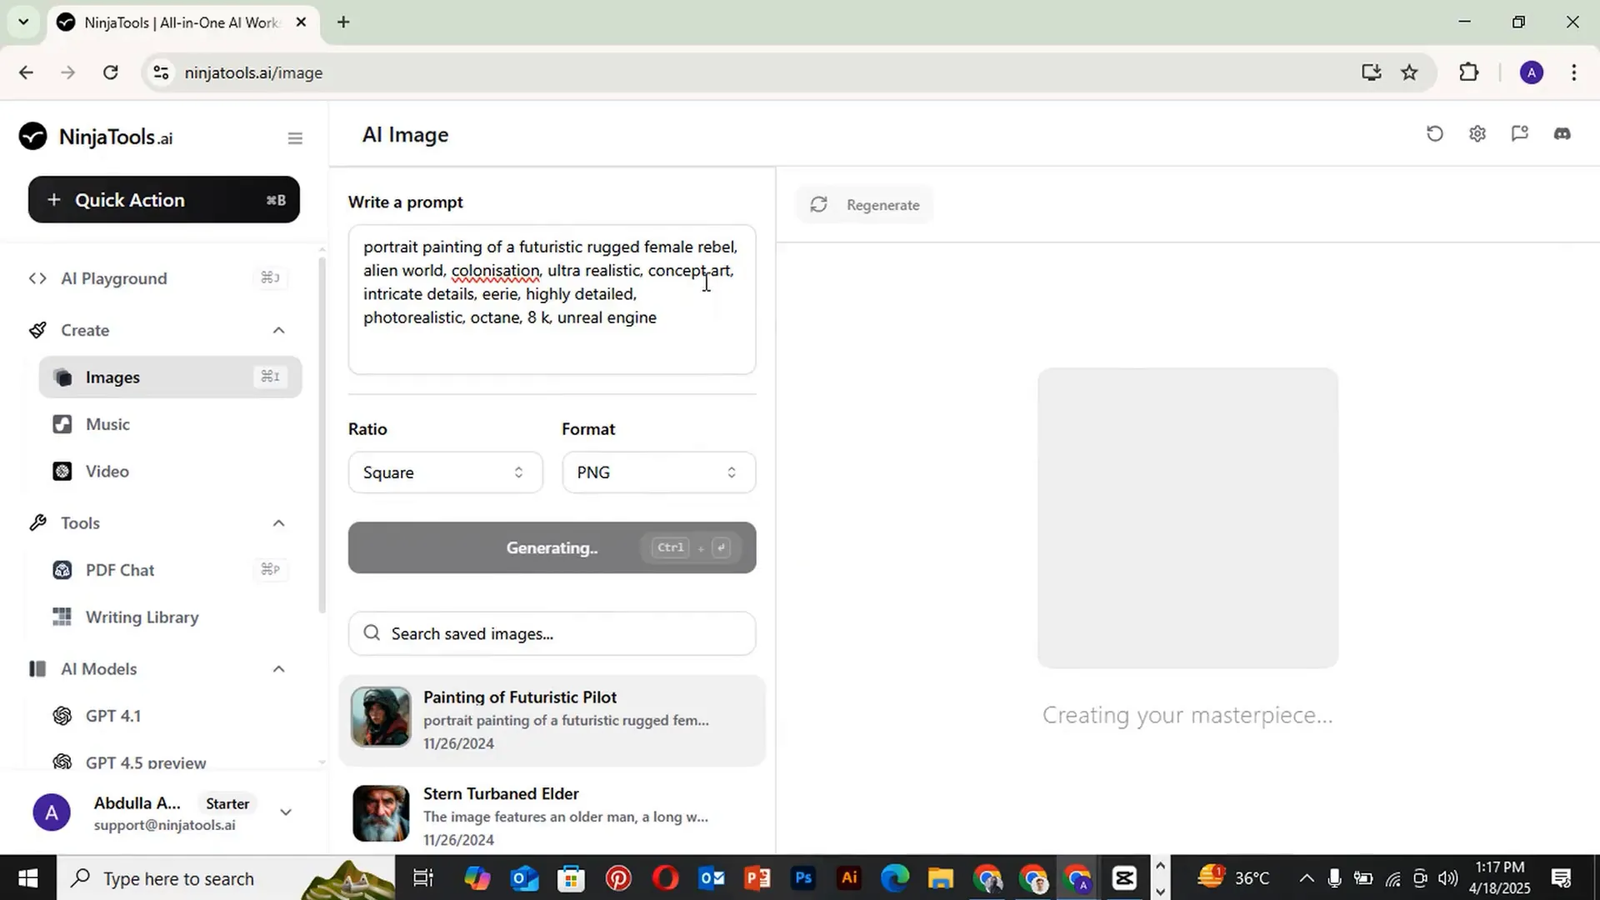The image size is (1600, 900).
Task: Open the Stern Turbaned Elder thumbnail
Action: 381,813
